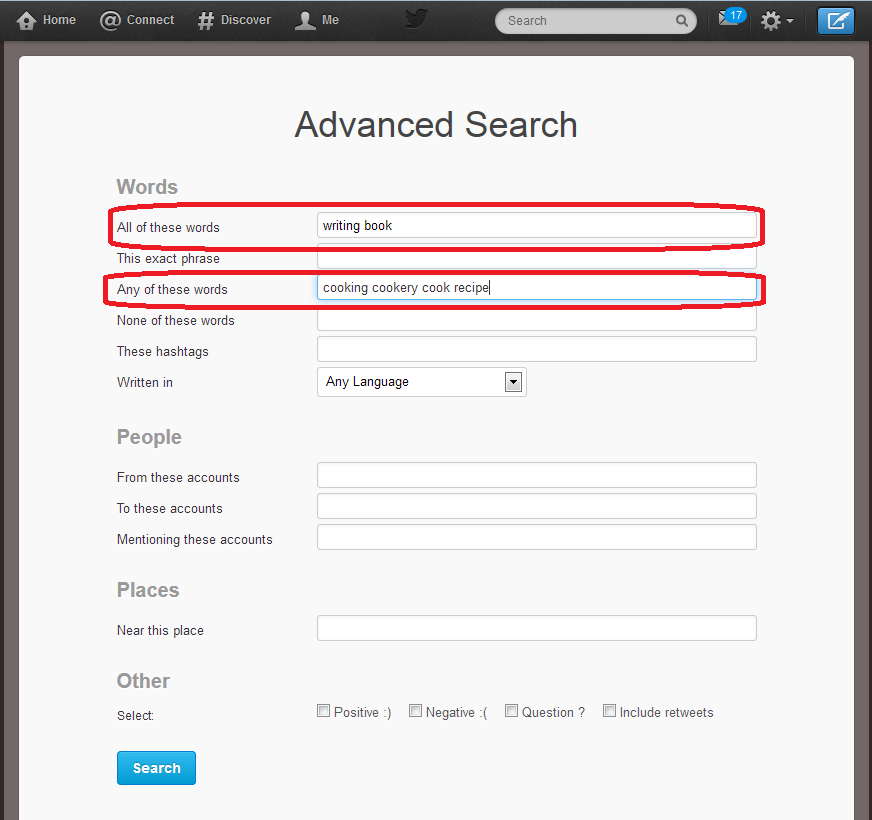Check the Question ? checkbox
Image resolution: width=872 pixels, height=820 pixels.
click(x=511, y=711)
